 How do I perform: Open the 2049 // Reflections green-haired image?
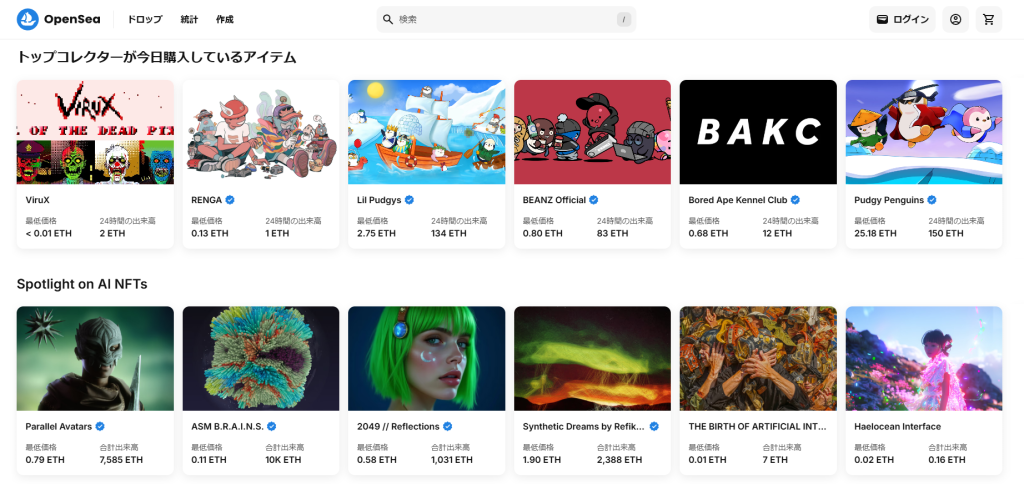pyautogui.click(x=426, y=358)
